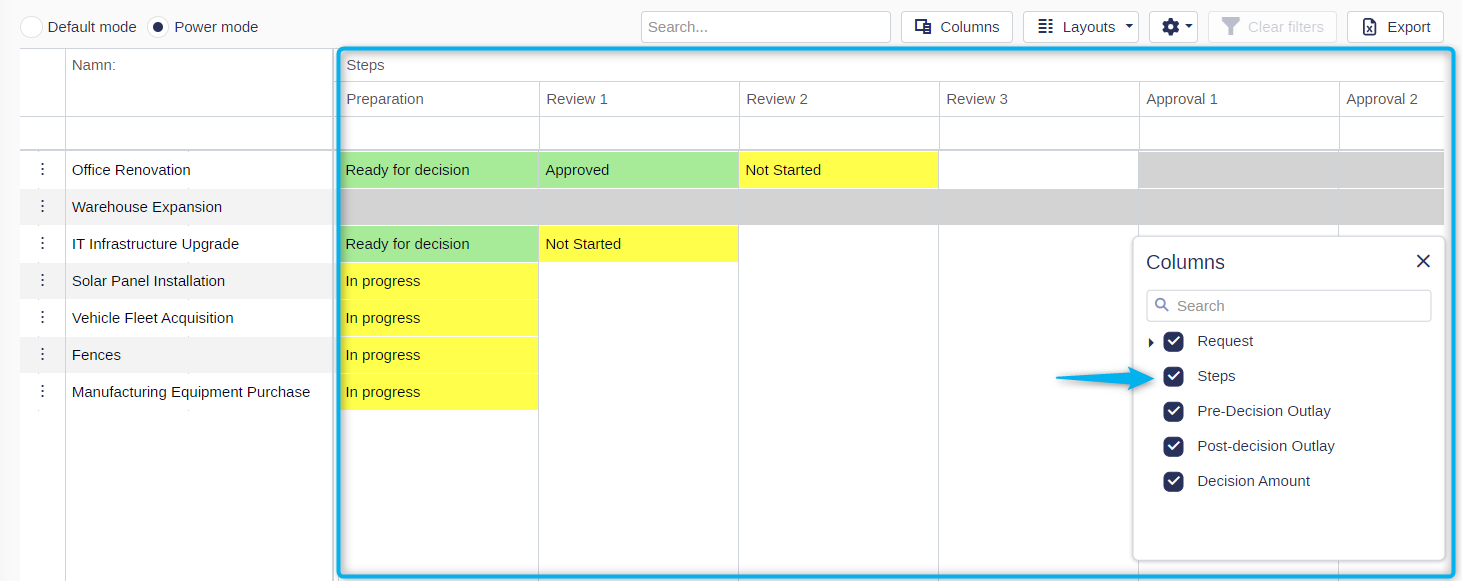This screenshot has height=581, width=1462.
Task: Select the Manufacturing Equipment Purchase row name
Action: click(191, 392)
